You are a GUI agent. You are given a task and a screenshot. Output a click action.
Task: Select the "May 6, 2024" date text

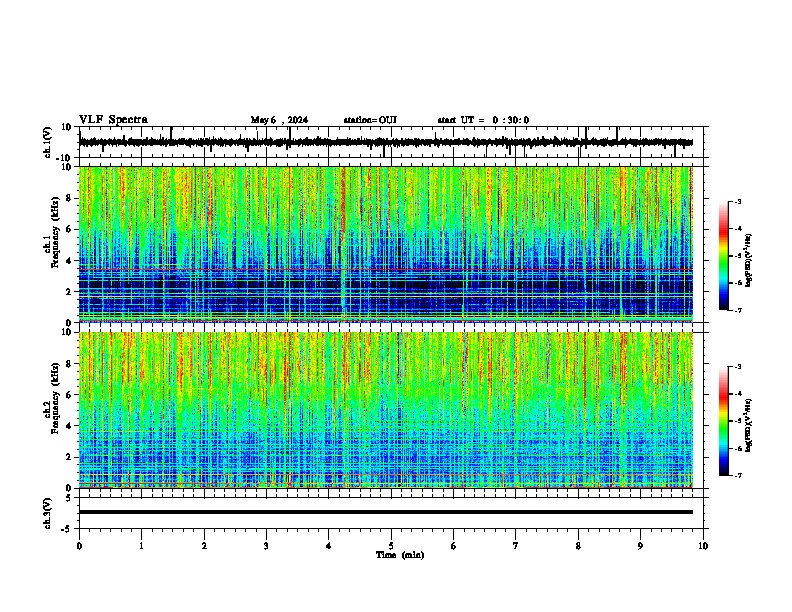(x=279, y=120)
